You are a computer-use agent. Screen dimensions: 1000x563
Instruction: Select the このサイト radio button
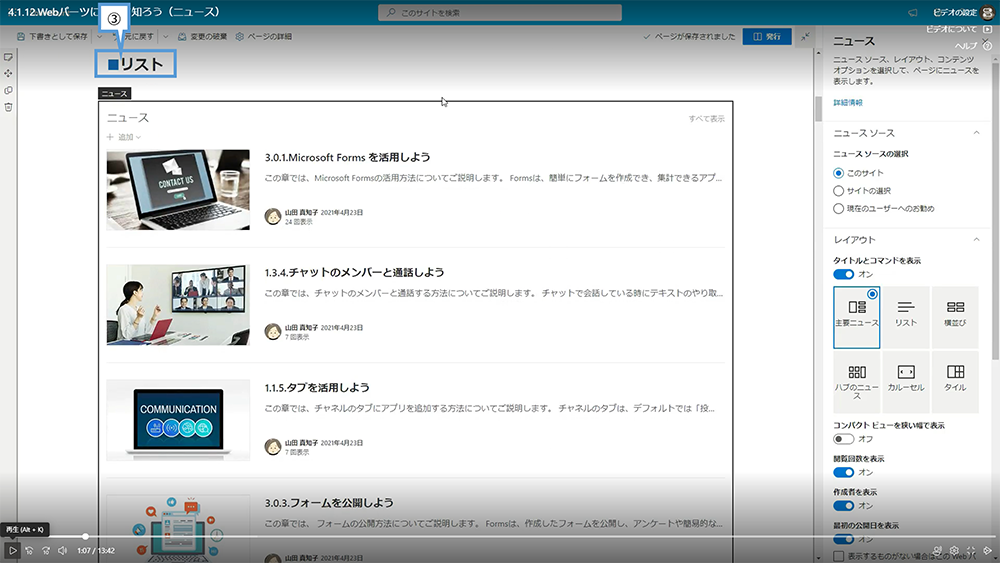point(839,173)
